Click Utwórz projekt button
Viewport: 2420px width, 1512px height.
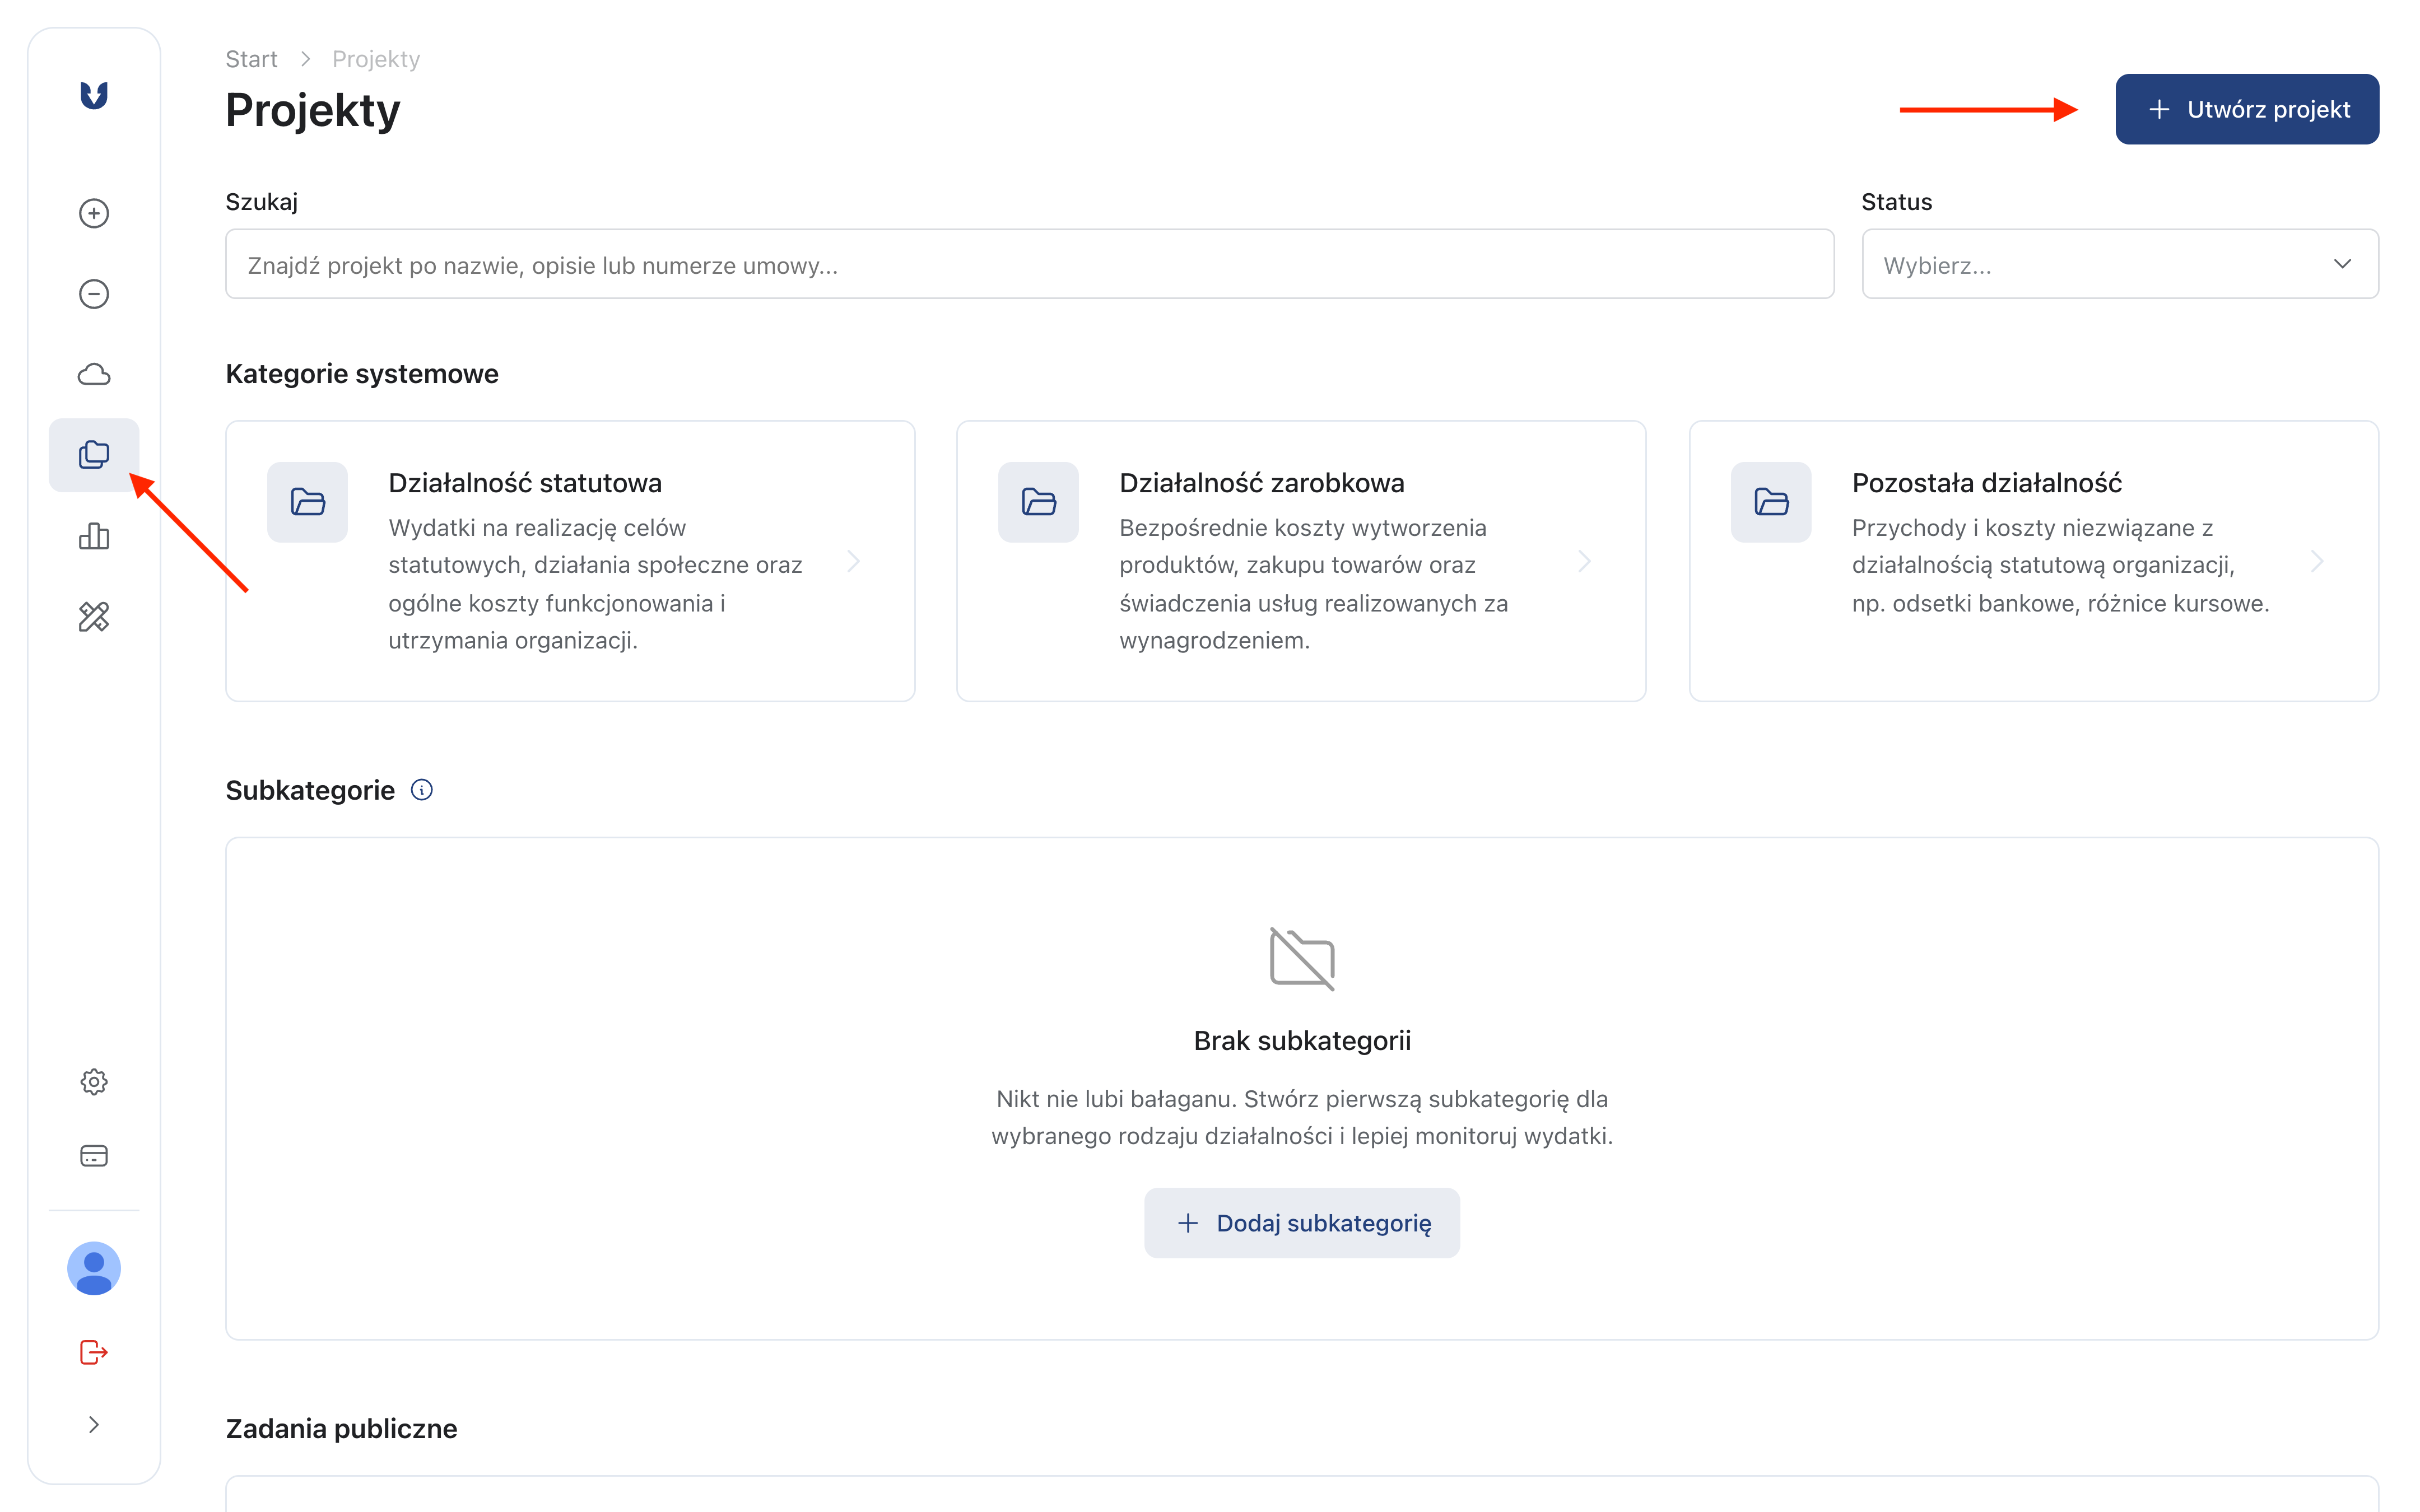(x=2247, y=109)
